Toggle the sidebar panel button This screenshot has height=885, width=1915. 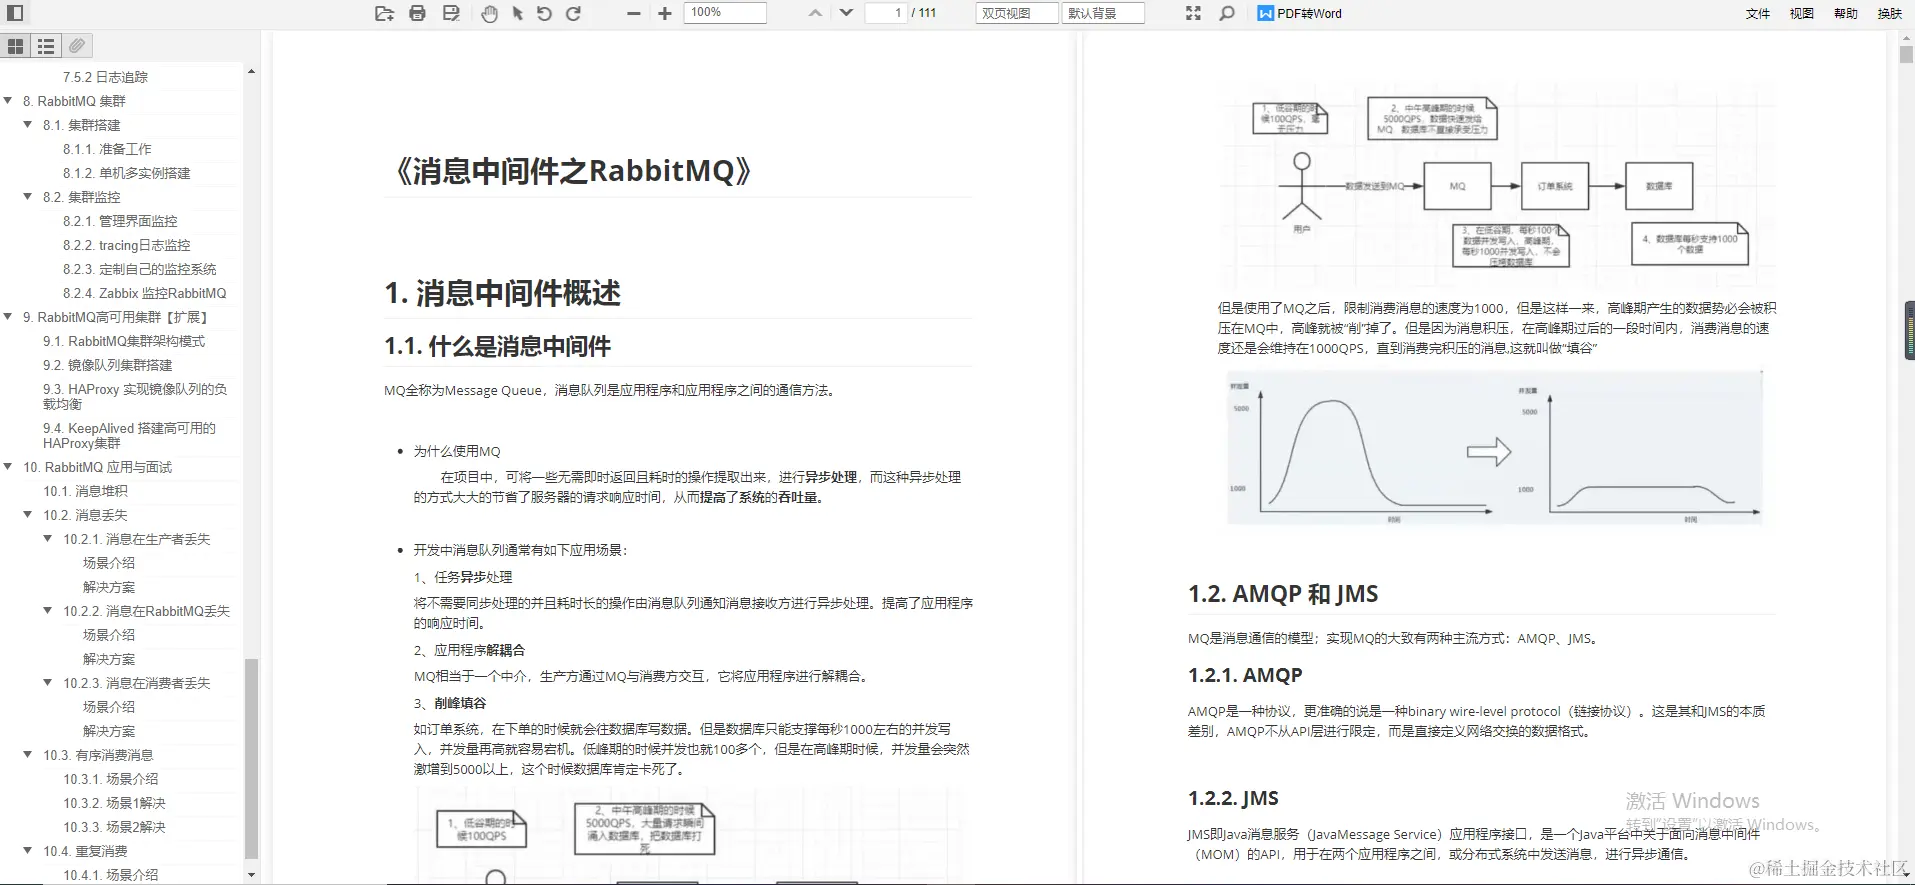15,13
